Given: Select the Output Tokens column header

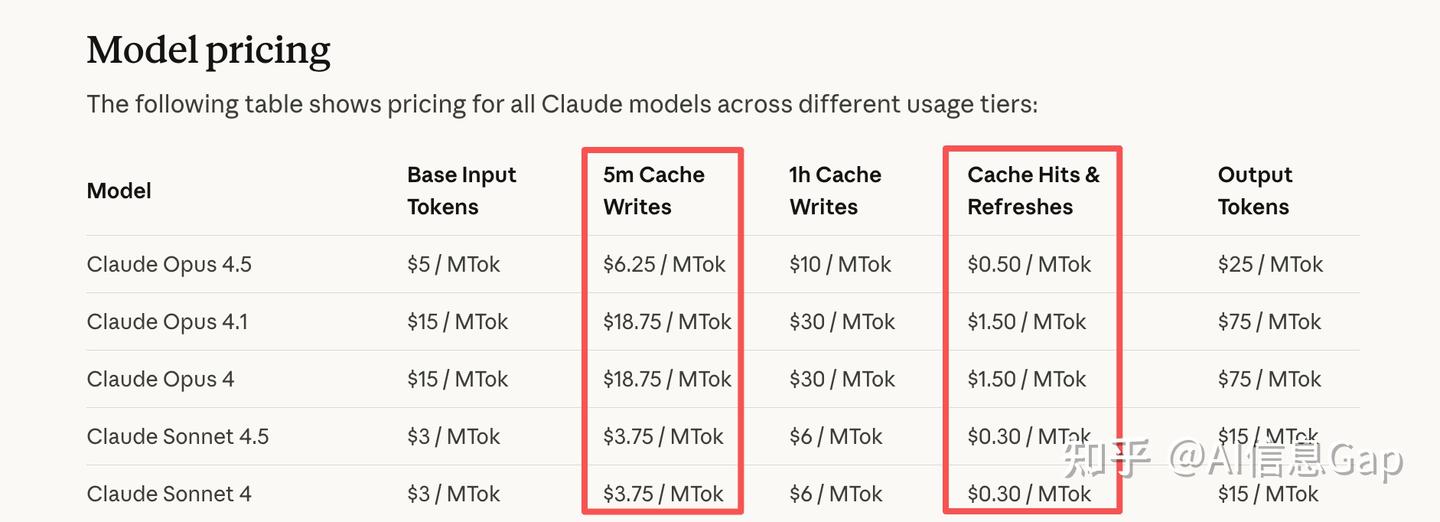Looking at the screenshot, I should 1254,191.
